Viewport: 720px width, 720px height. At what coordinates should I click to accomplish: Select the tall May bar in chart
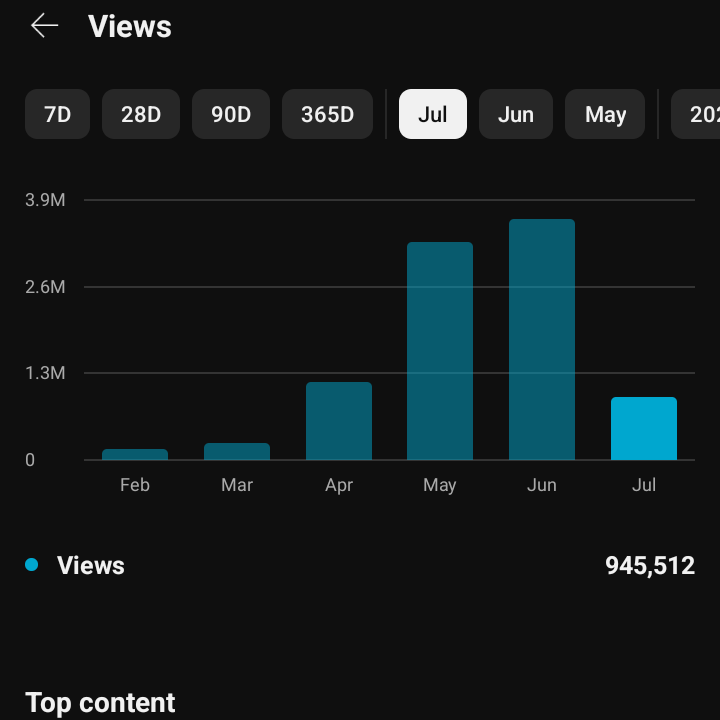point(440,351)
